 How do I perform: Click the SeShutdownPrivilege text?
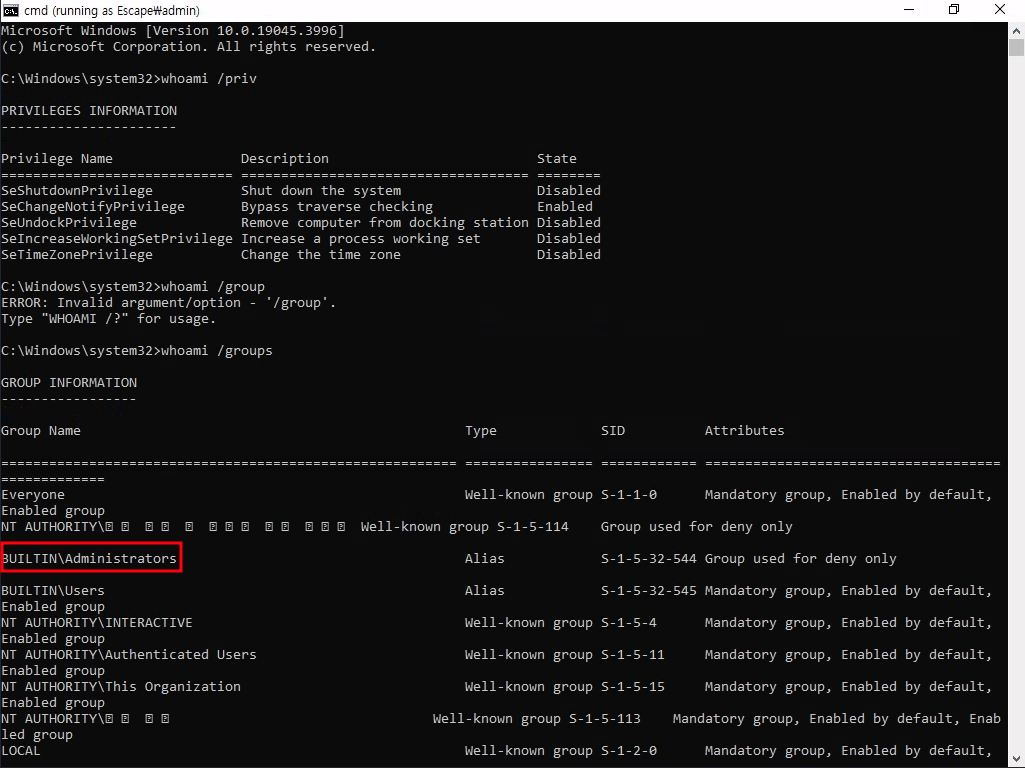click(77, 190)
